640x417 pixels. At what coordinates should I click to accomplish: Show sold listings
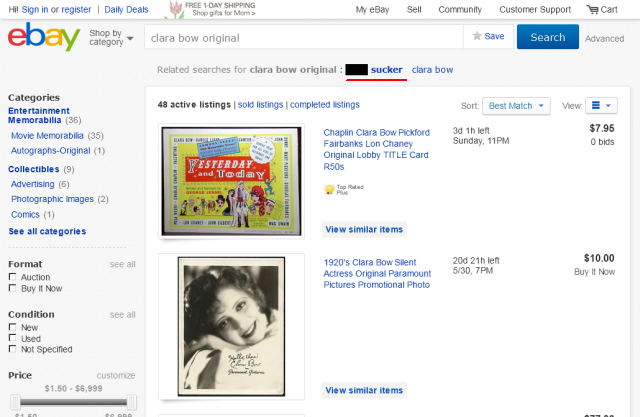click(x=258, y=104)
